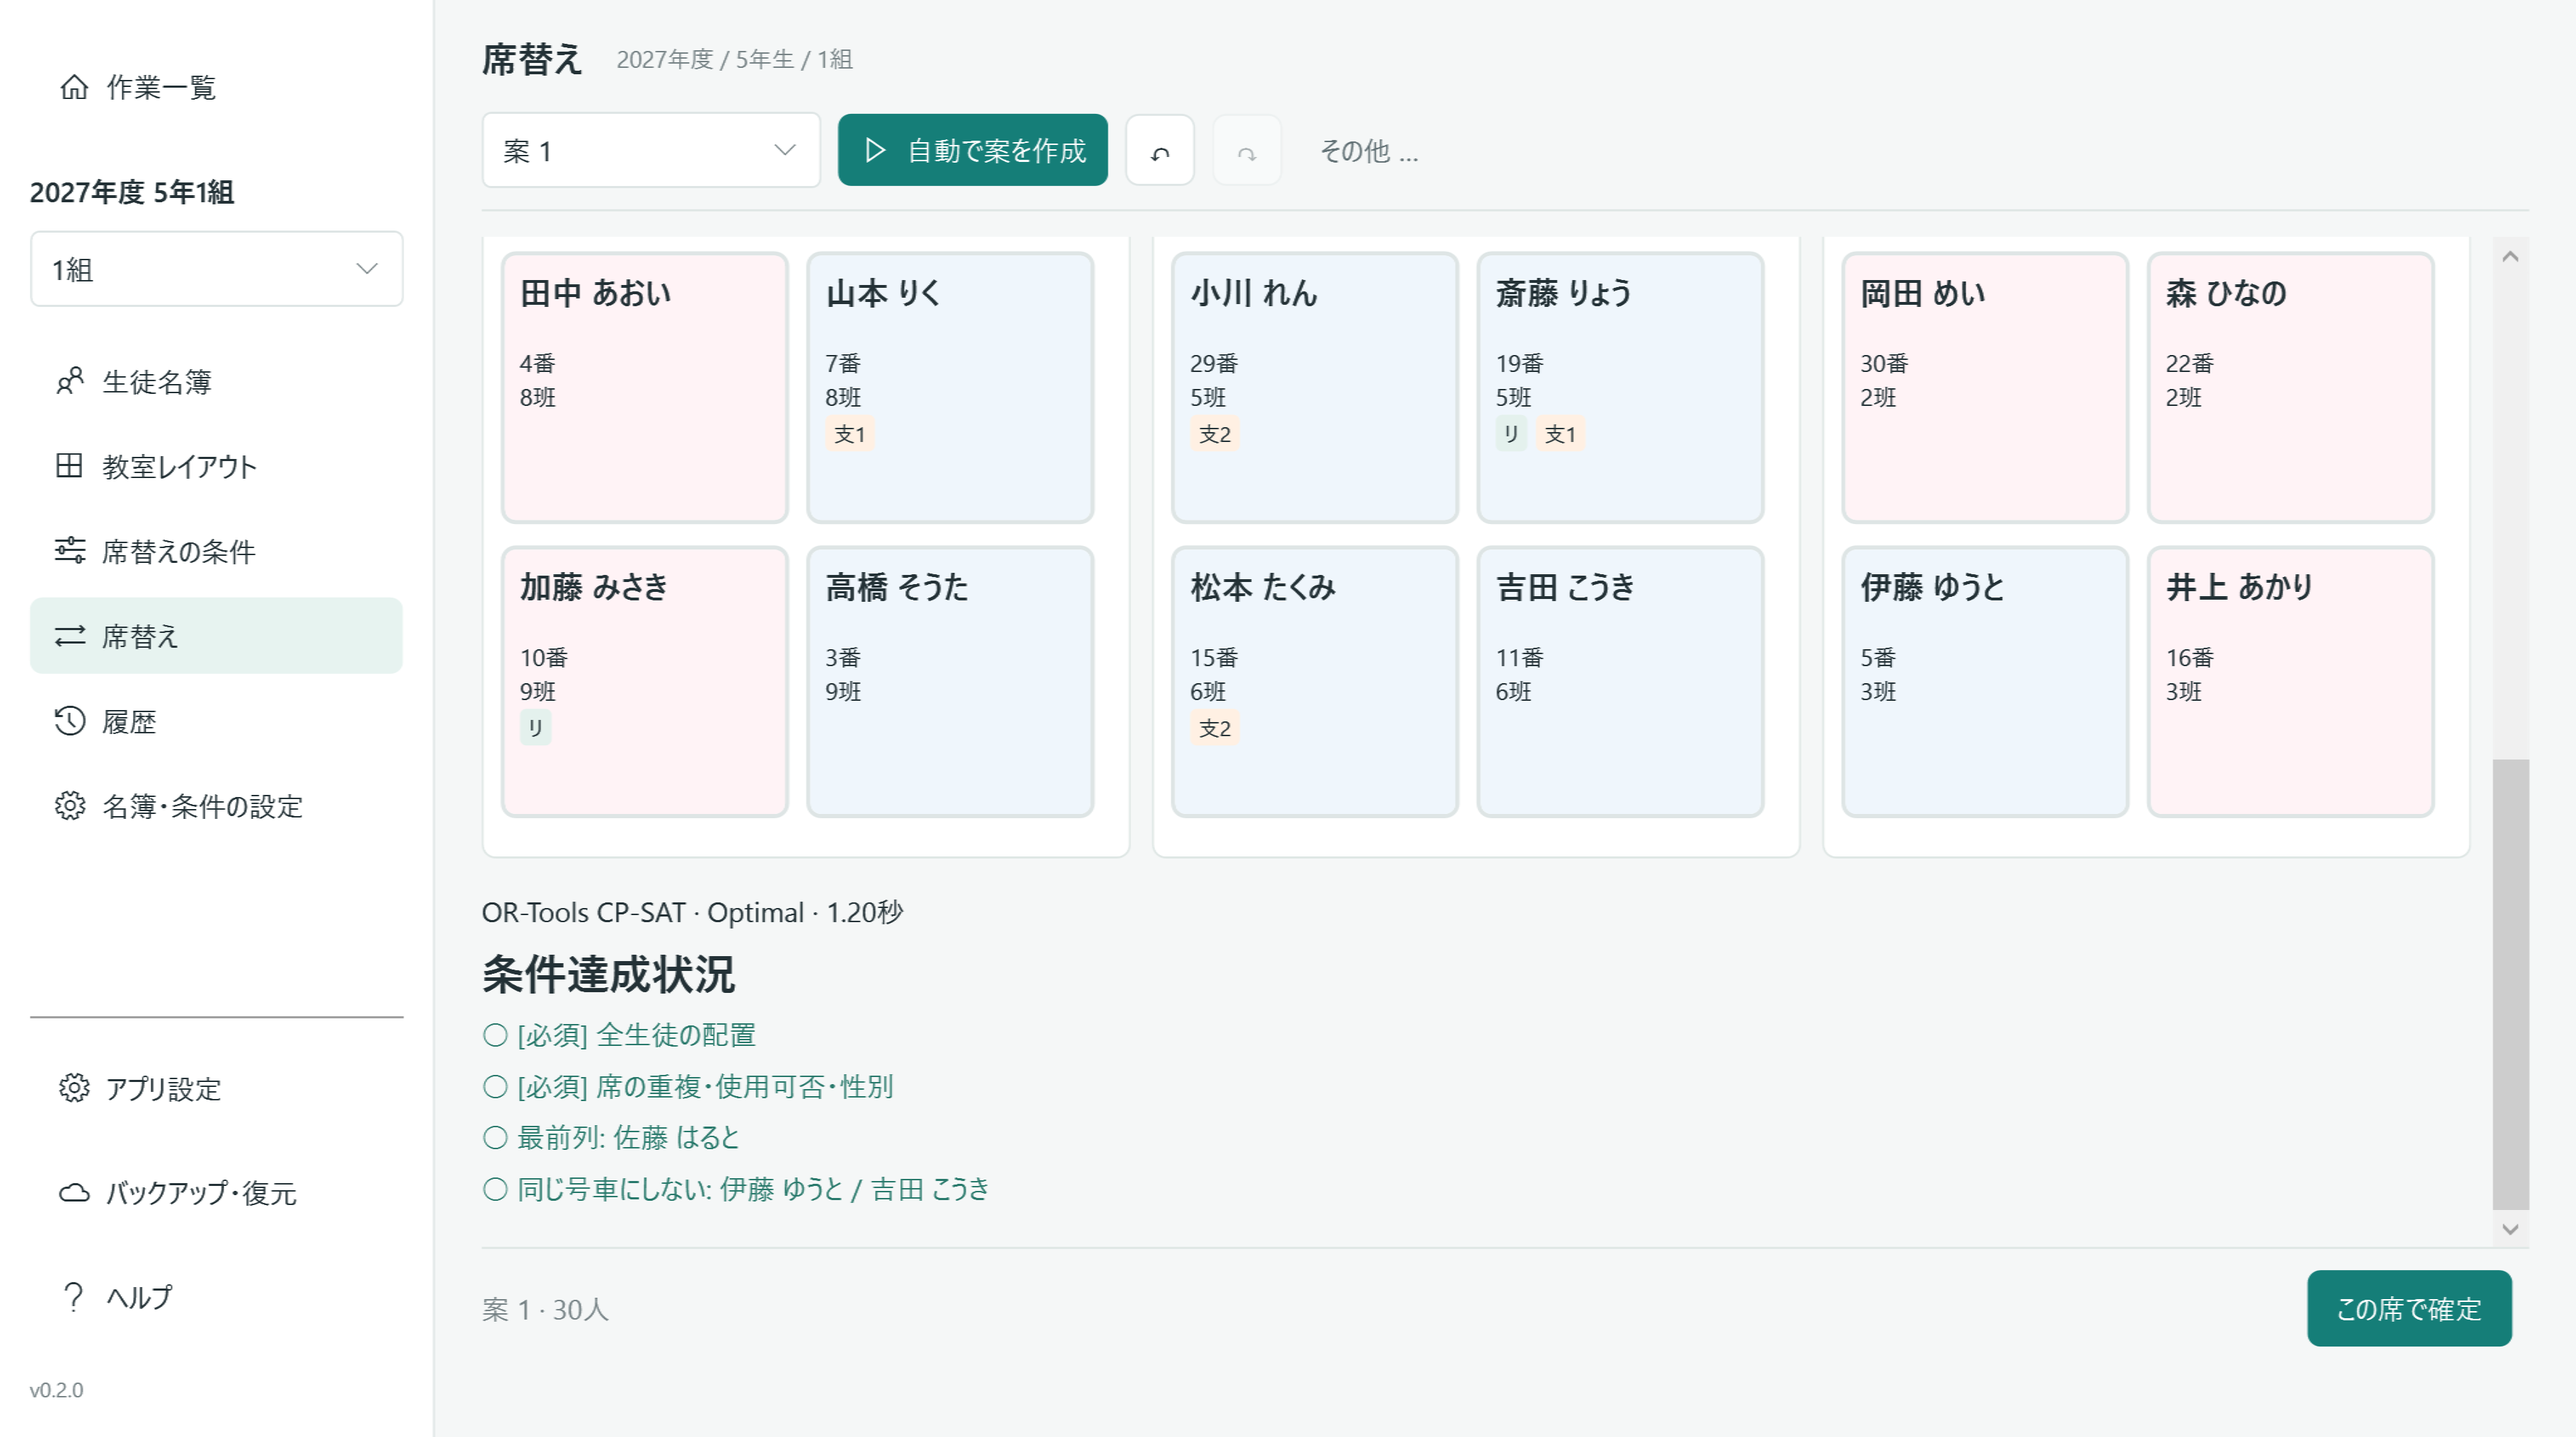Select the 斎藤 りょう seat card
Screen dimensions: 2576x1437
[x=1620, y=387]
